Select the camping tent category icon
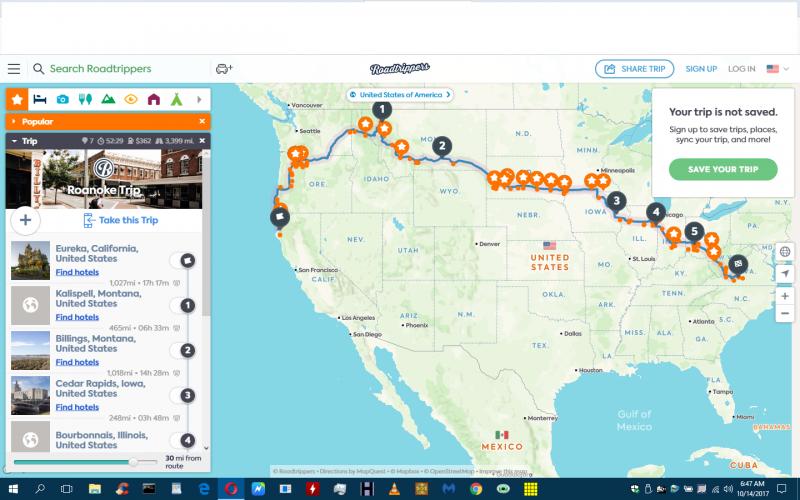The image size is (800, 500). [x=176, y=99]
